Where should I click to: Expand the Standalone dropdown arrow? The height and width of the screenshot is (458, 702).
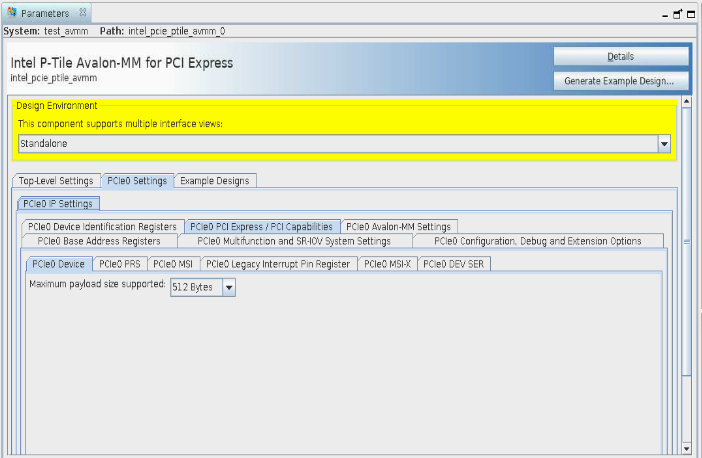point(664,144)
